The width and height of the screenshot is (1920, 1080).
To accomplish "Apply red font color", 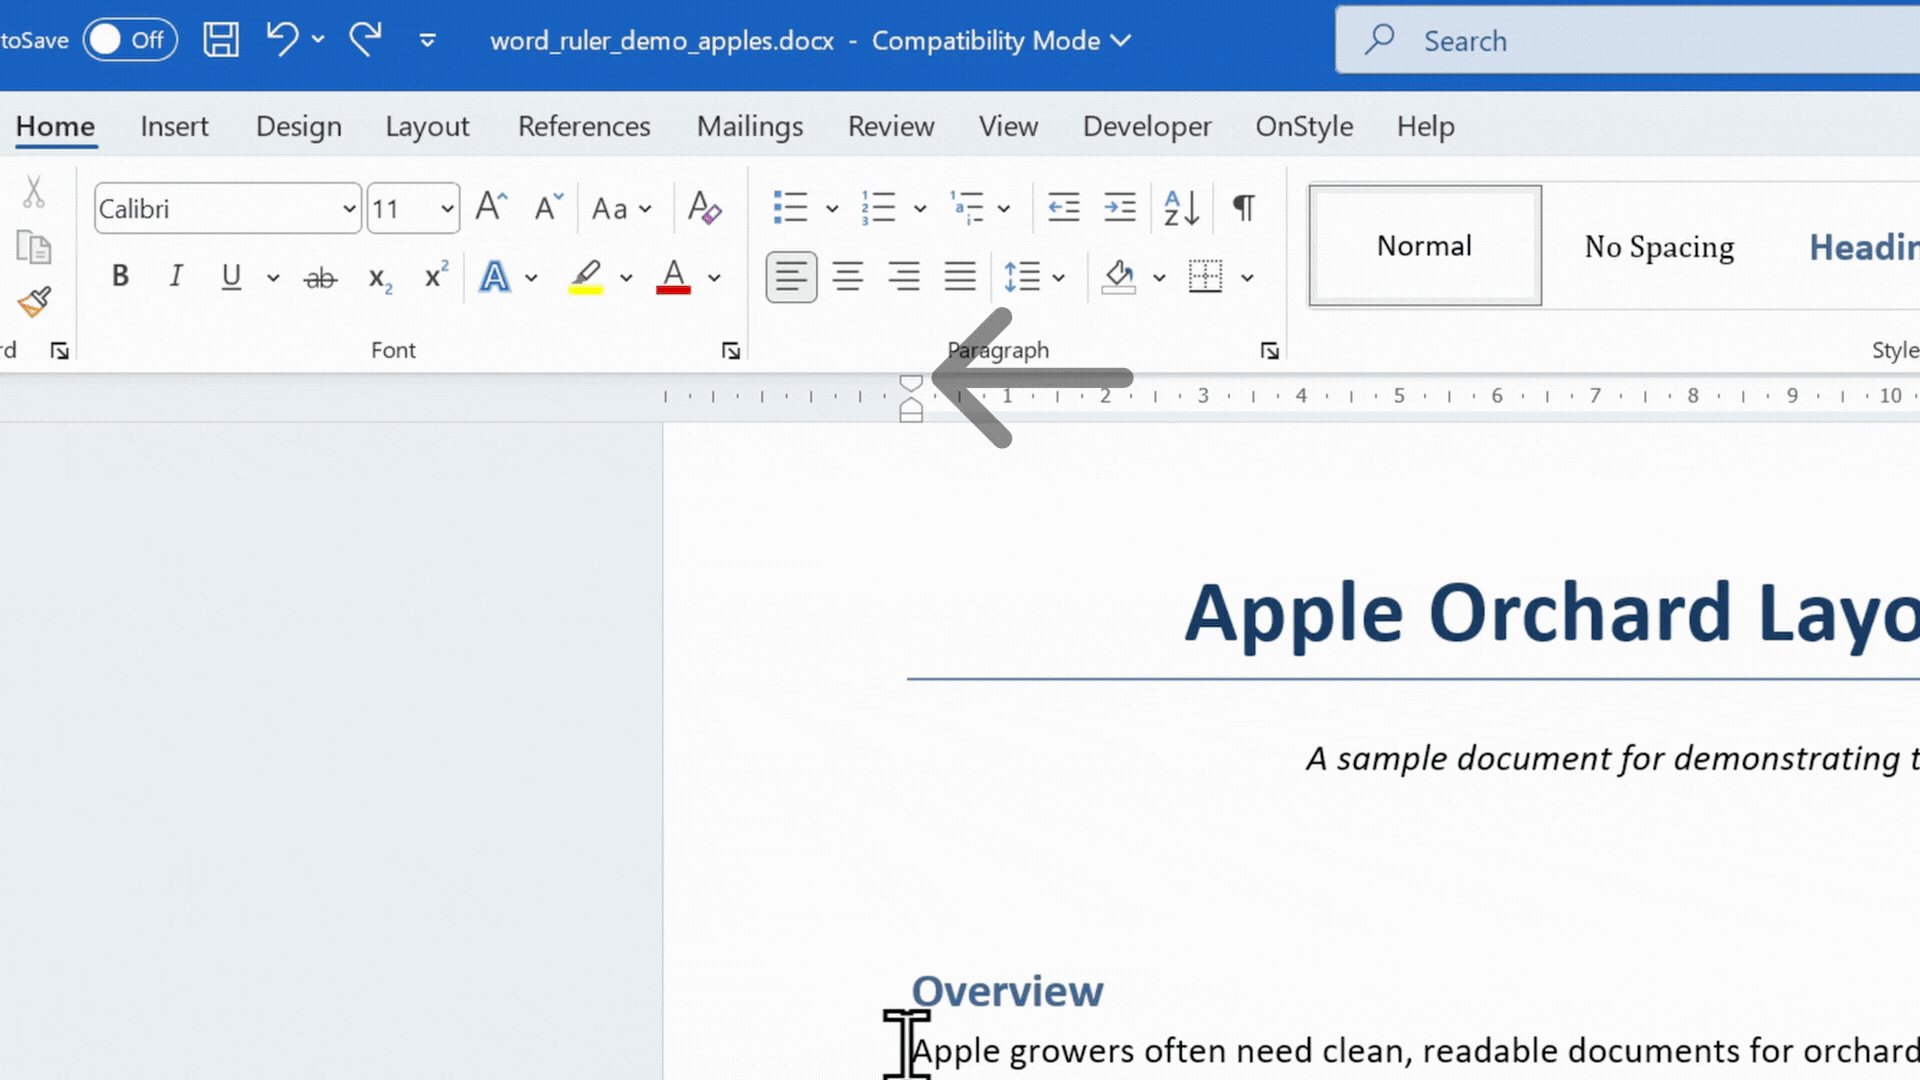I will [x=674, y=277].
